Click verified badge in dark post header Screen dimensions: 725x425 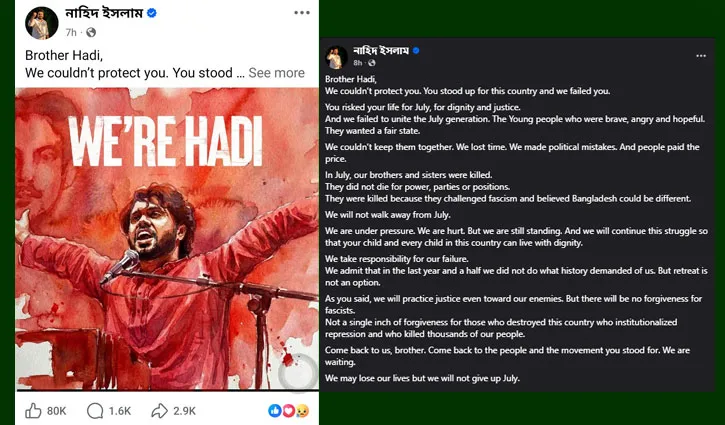pyautogui.click(x=415, y=50)
